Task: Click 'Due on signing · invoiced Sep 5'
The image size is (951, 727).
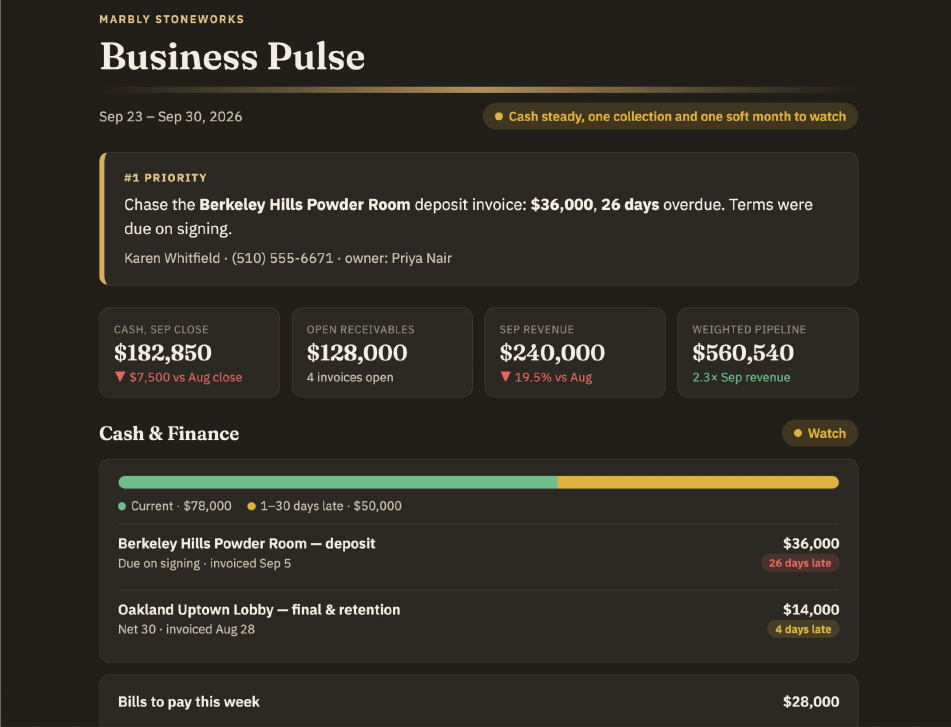Action: point(204,563)
